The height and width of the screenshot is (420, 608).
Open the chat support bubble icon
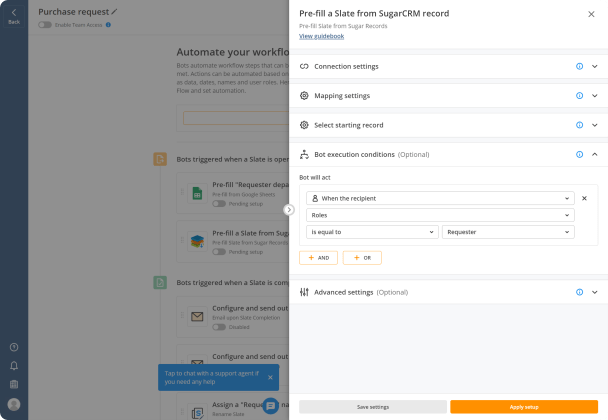(271, 406)
